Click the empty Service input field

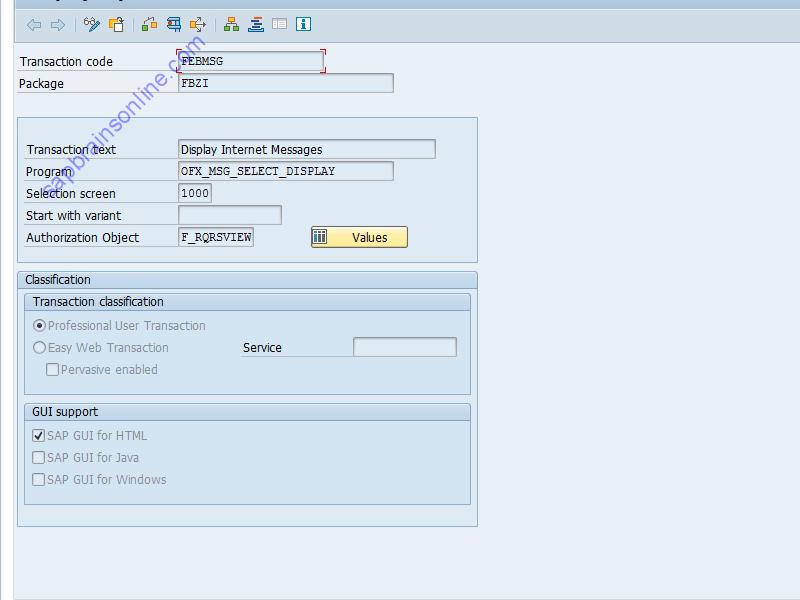tap(405, 347)
